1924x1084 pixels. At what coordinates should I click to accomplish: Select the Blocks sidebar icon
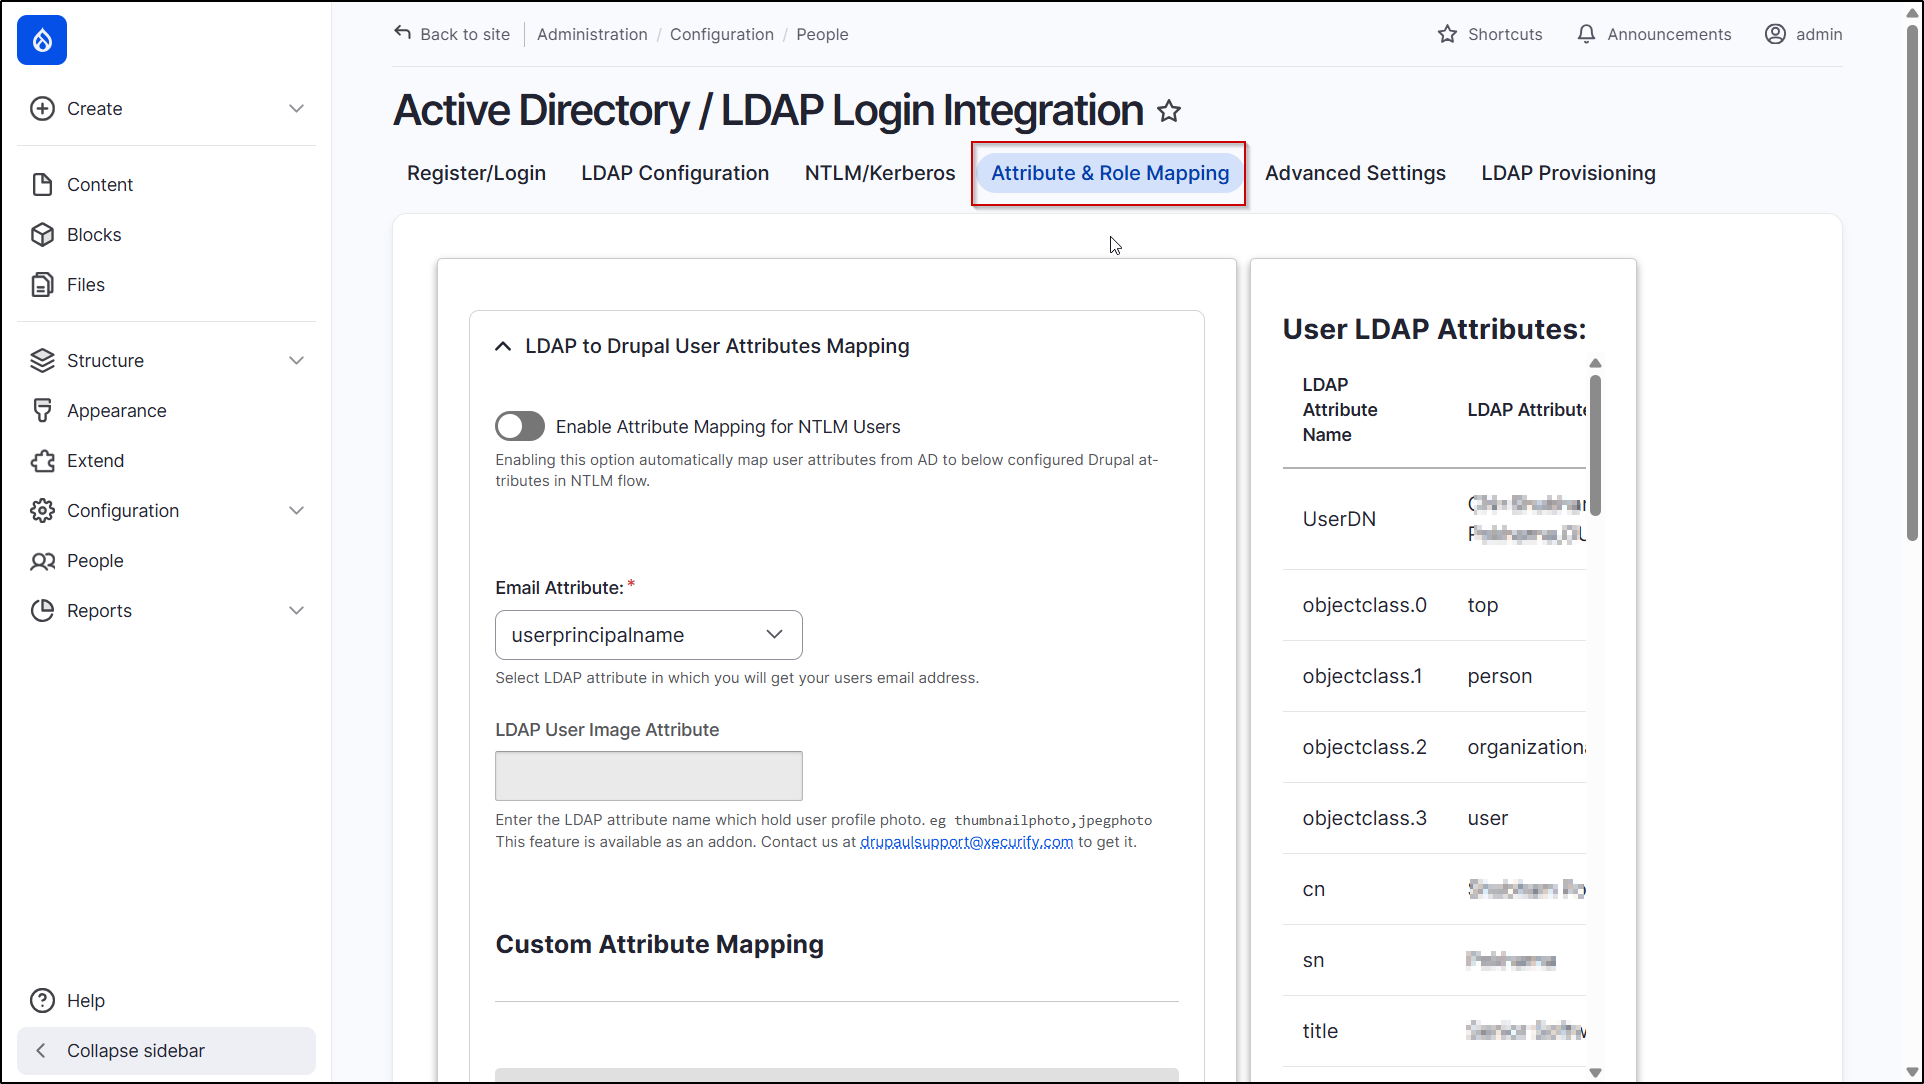tap(42, 234)
